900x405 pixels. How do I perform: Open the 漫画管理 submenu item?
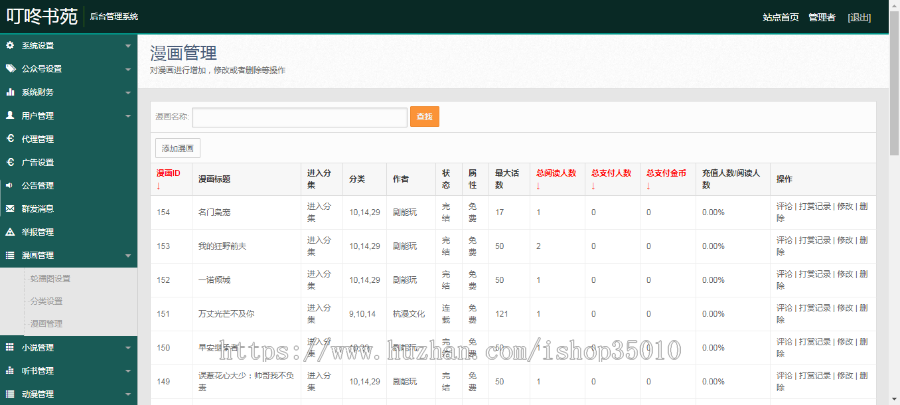coord(46,324)
